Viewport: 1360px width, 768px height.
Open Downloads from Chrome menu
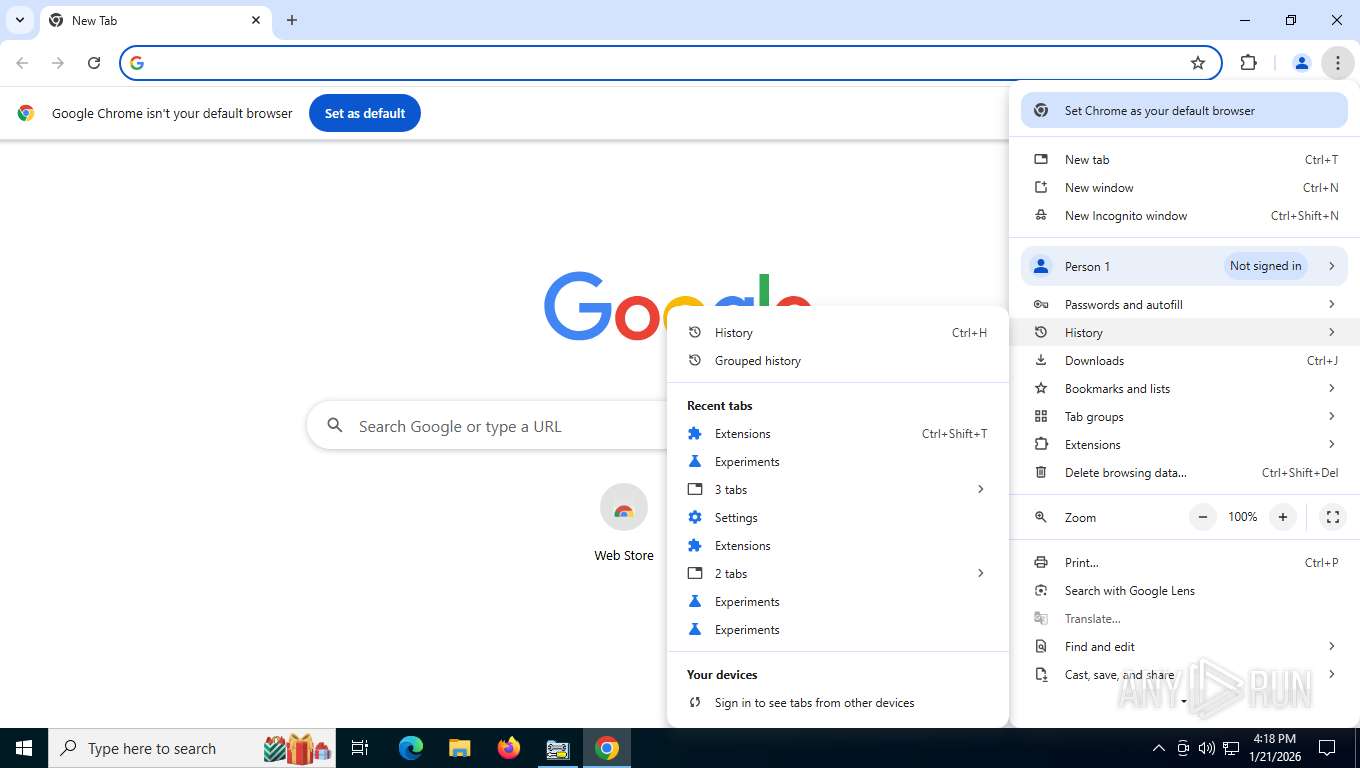(1184, 361)
